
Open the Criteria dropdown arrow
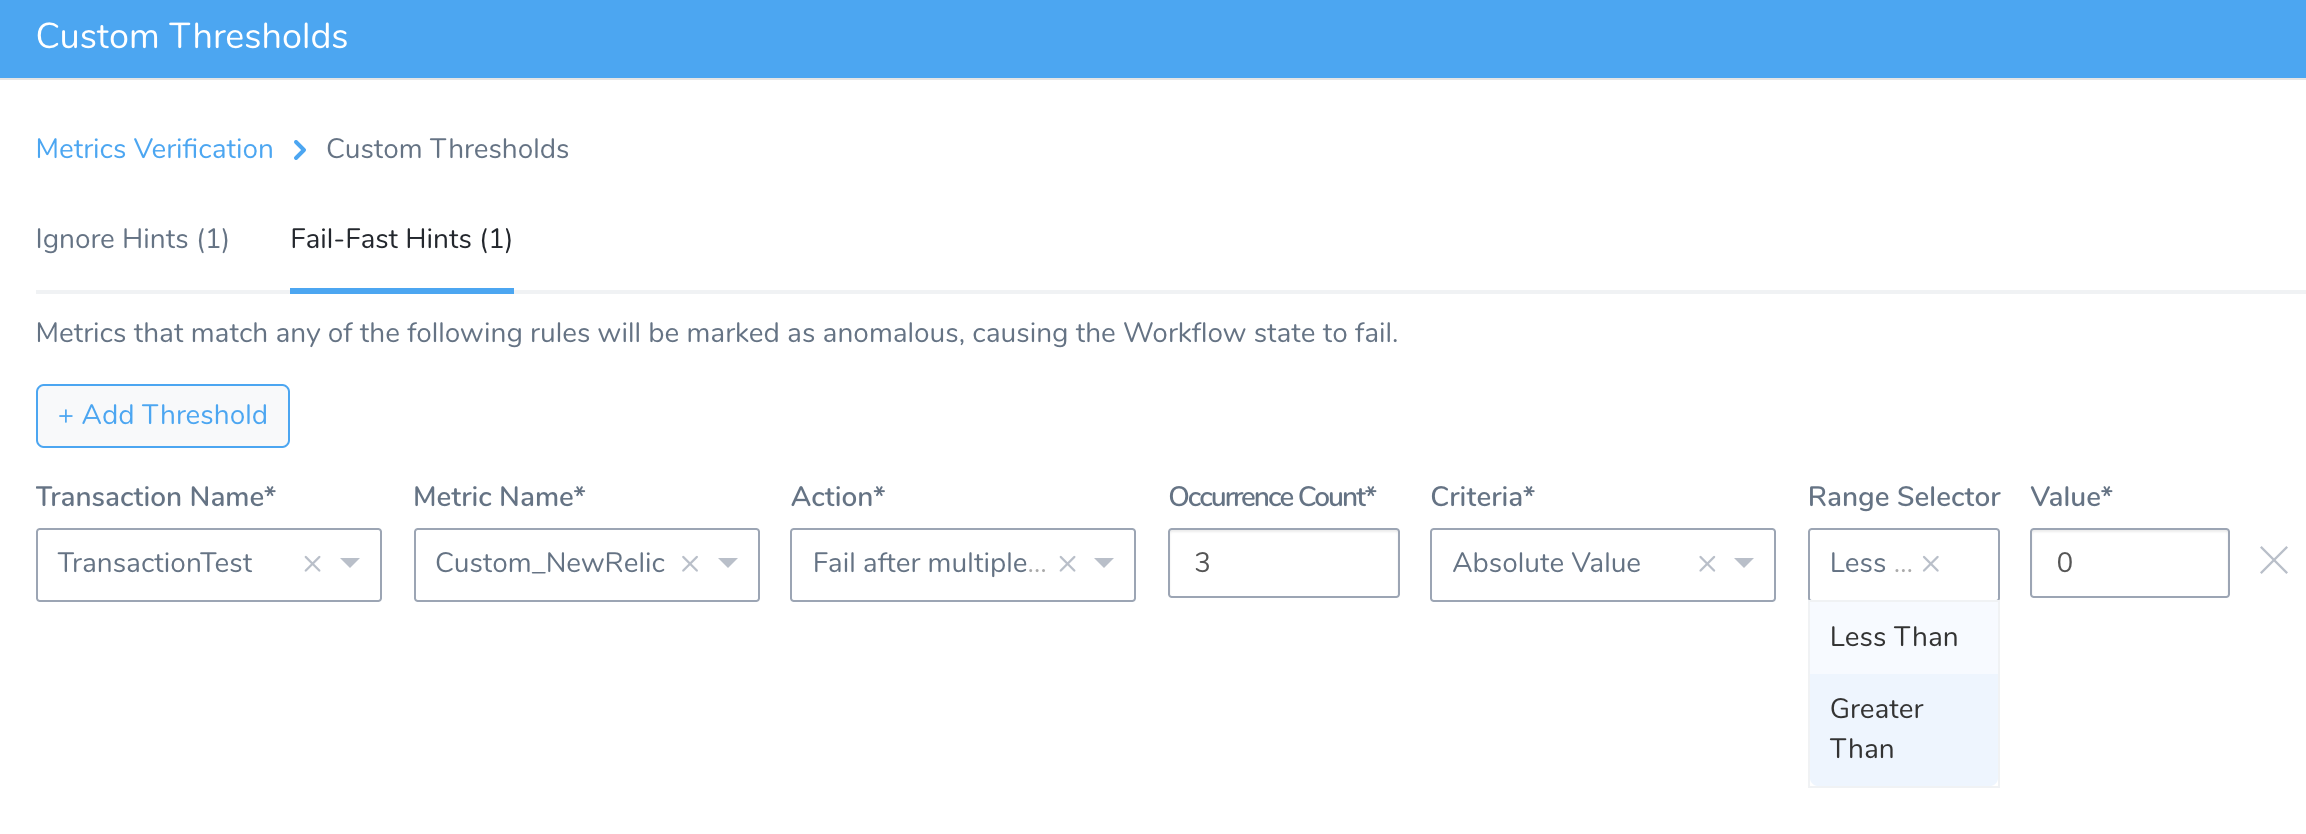(1744, 563)
